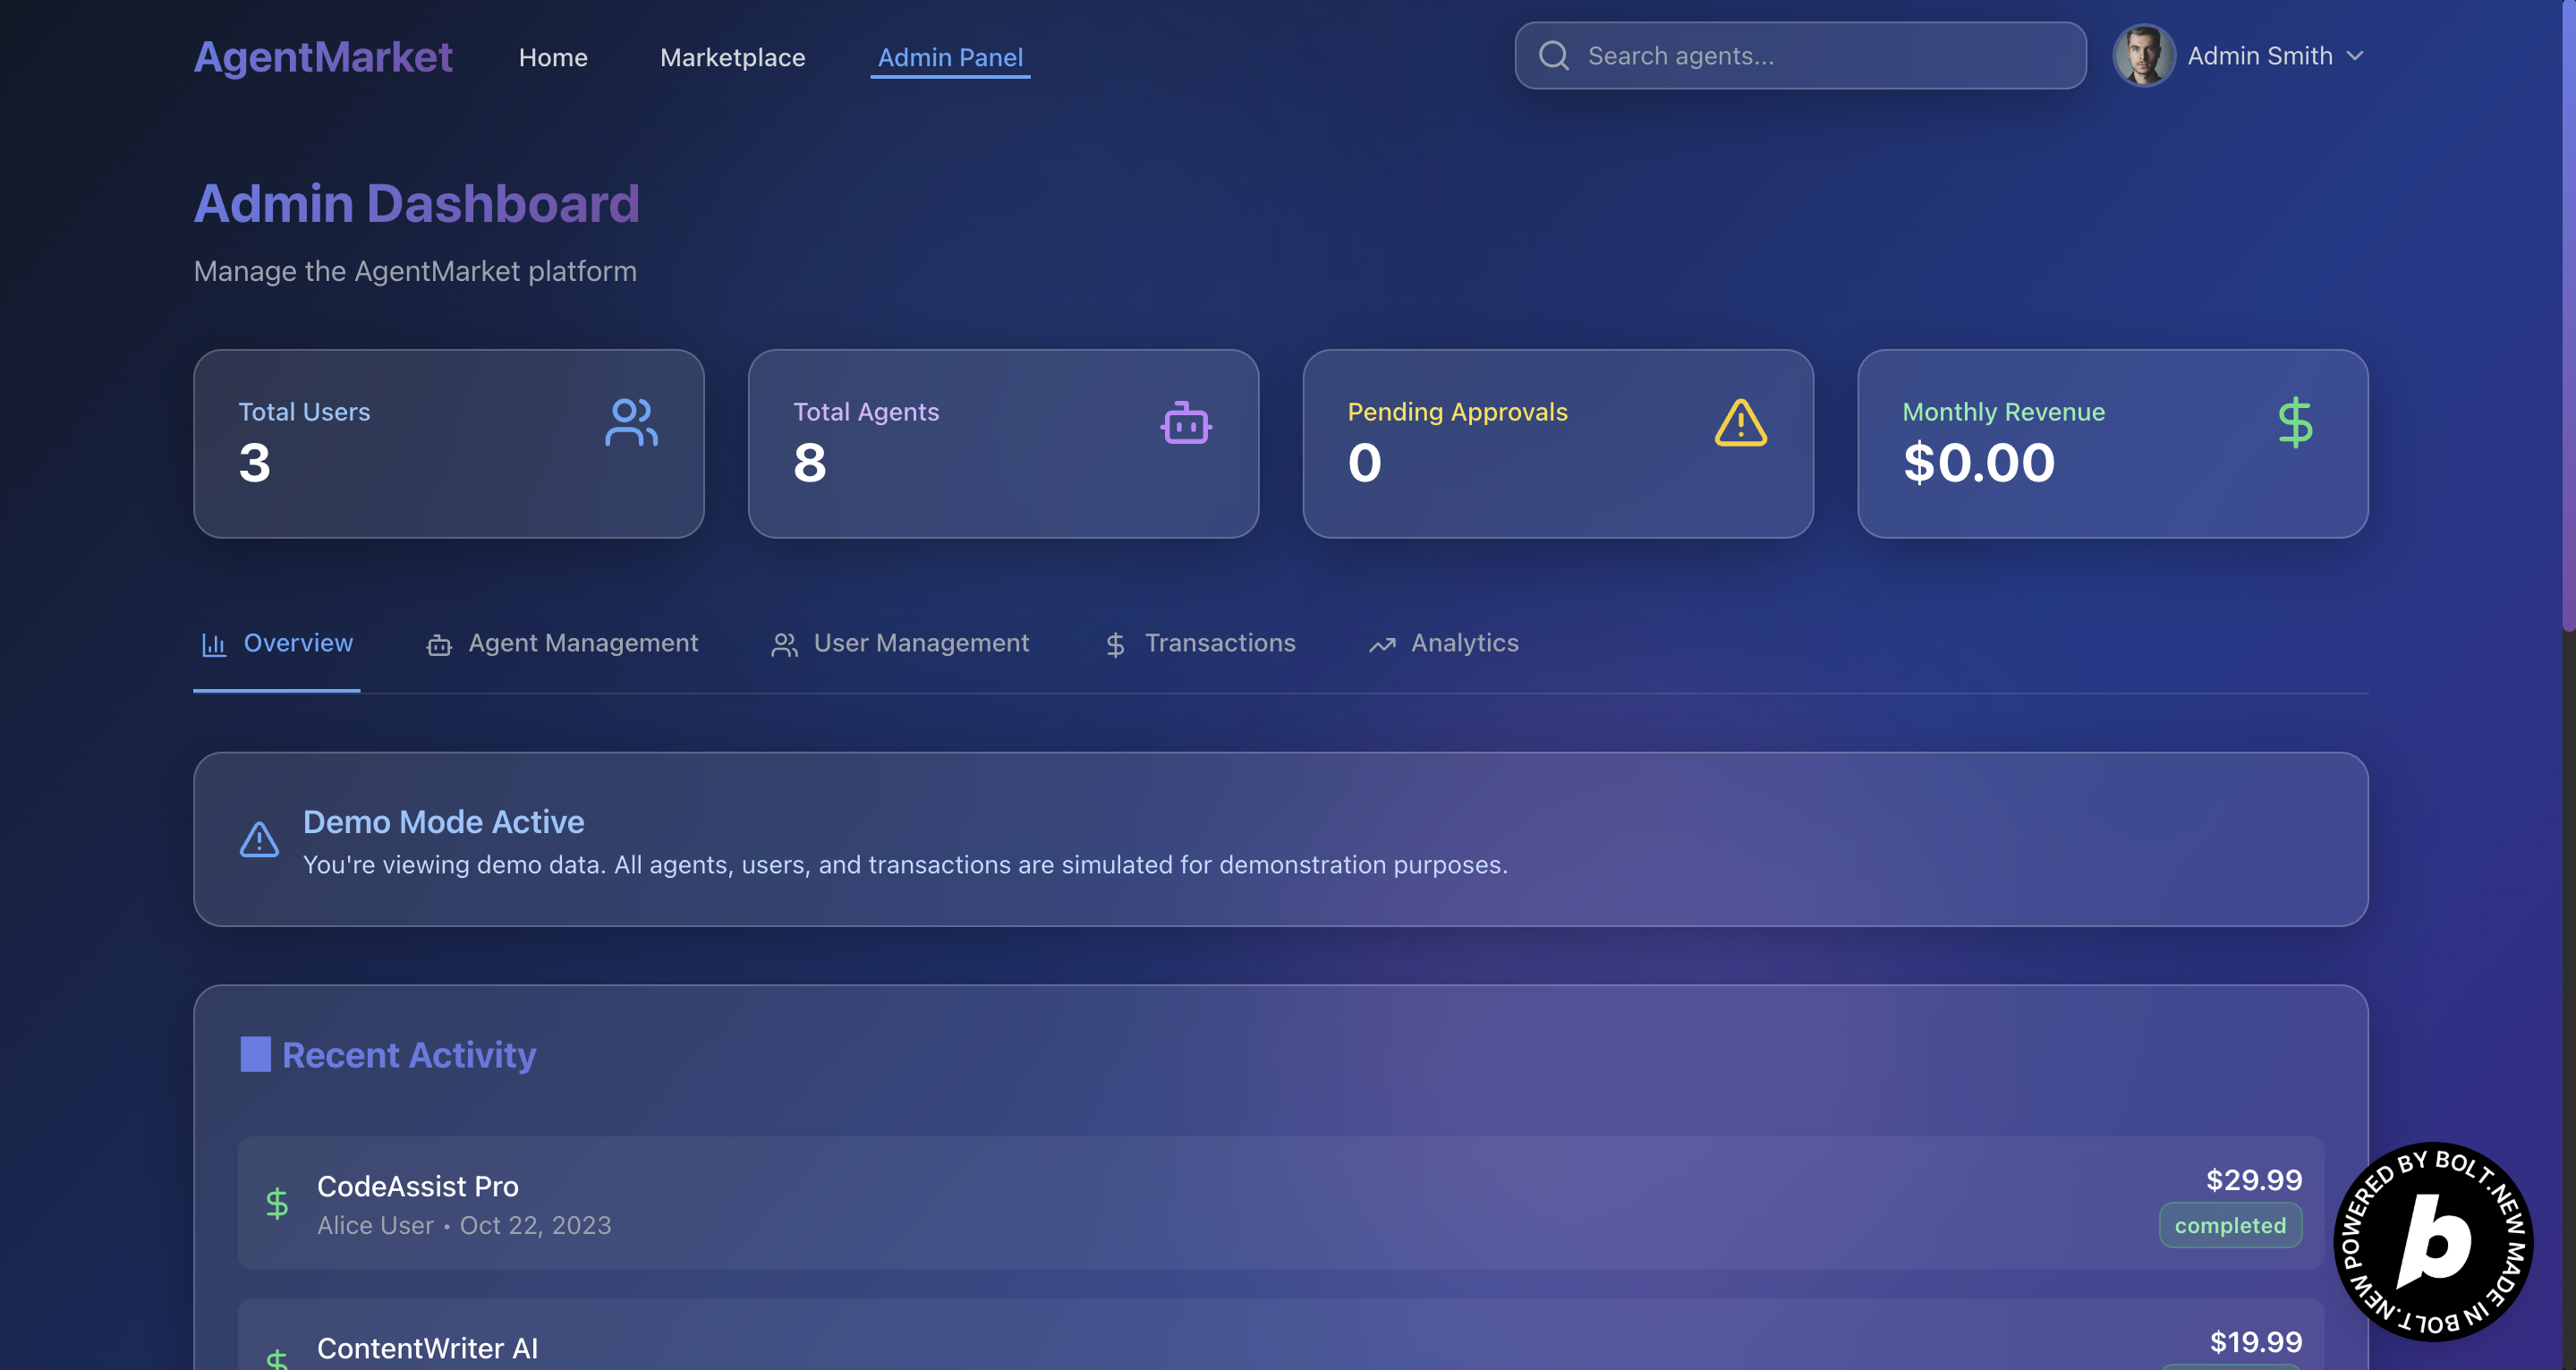This screenshot has height=1370, width=2576.
Task: Click the Powered by Bolt badge
Action: pos(2433,1242)
